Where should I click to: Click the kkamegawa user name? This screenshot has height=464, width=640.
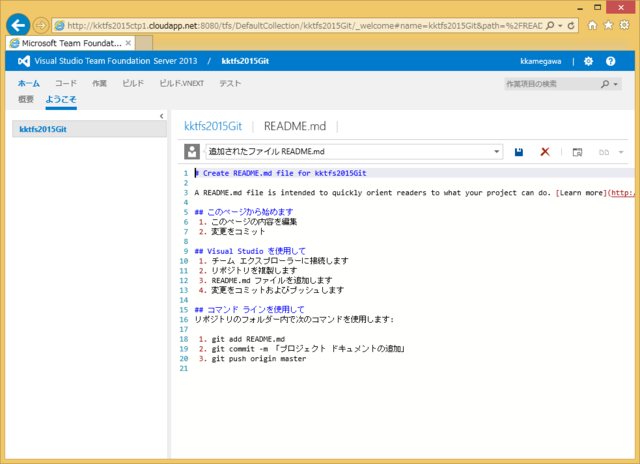[x=540, y=61]
